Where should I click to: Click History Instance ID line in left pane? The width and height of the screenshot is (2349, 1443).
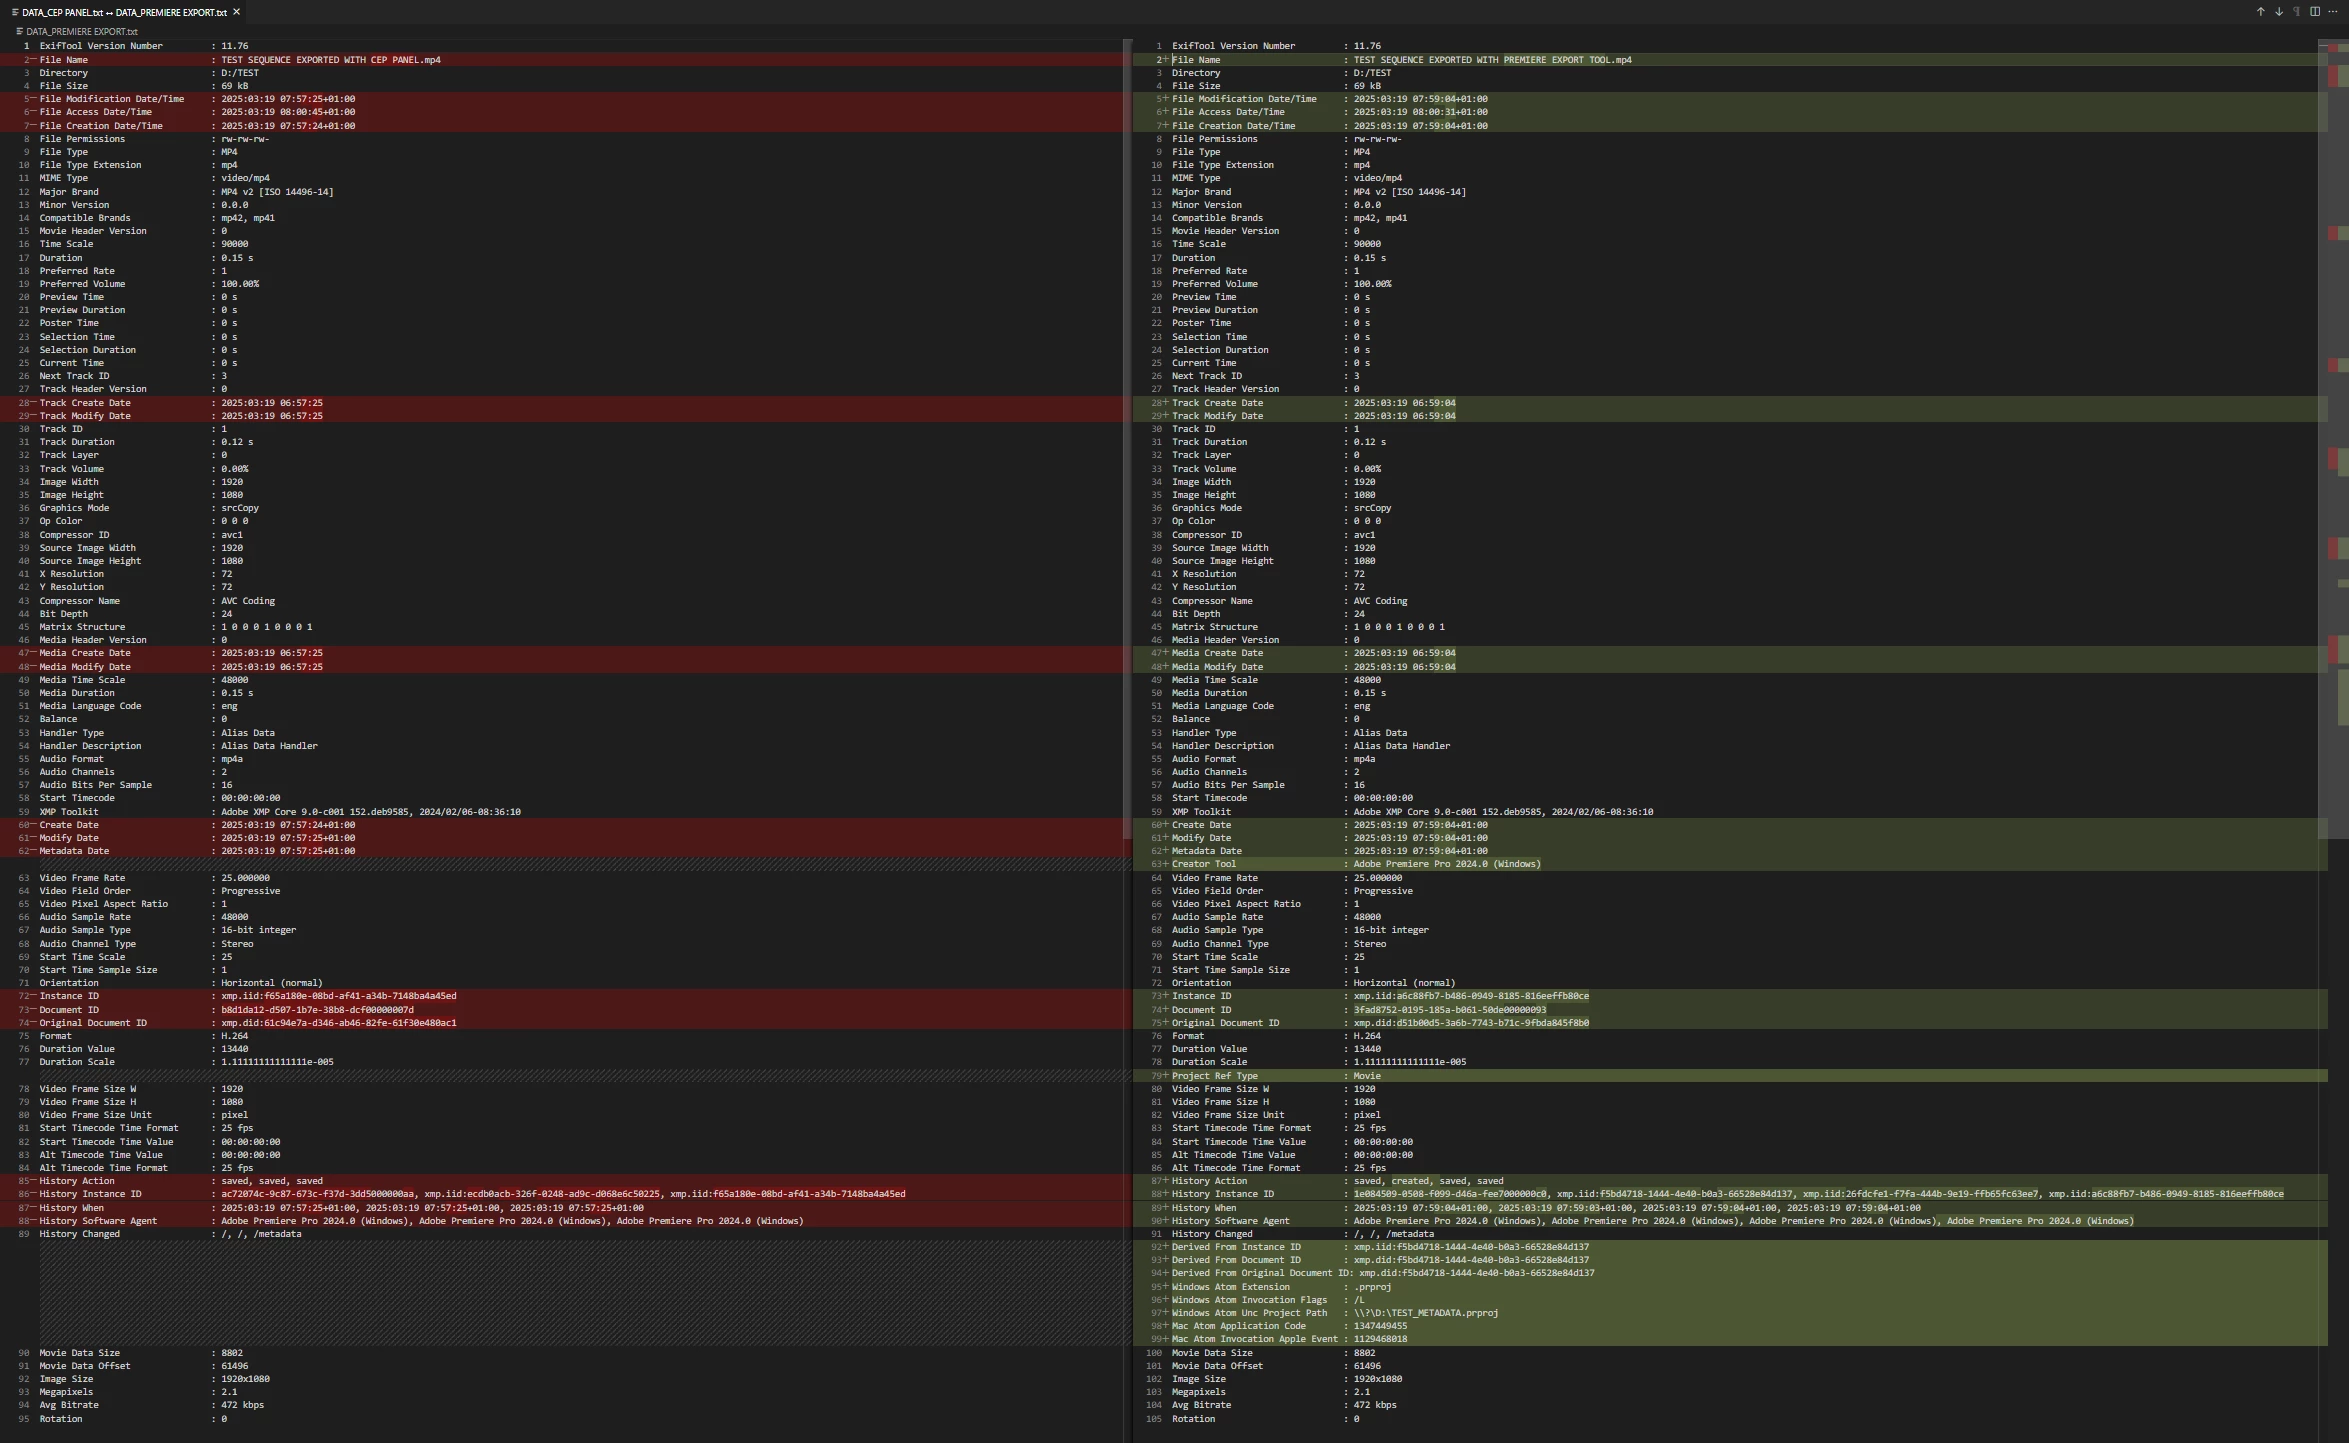click(90, 1194)
